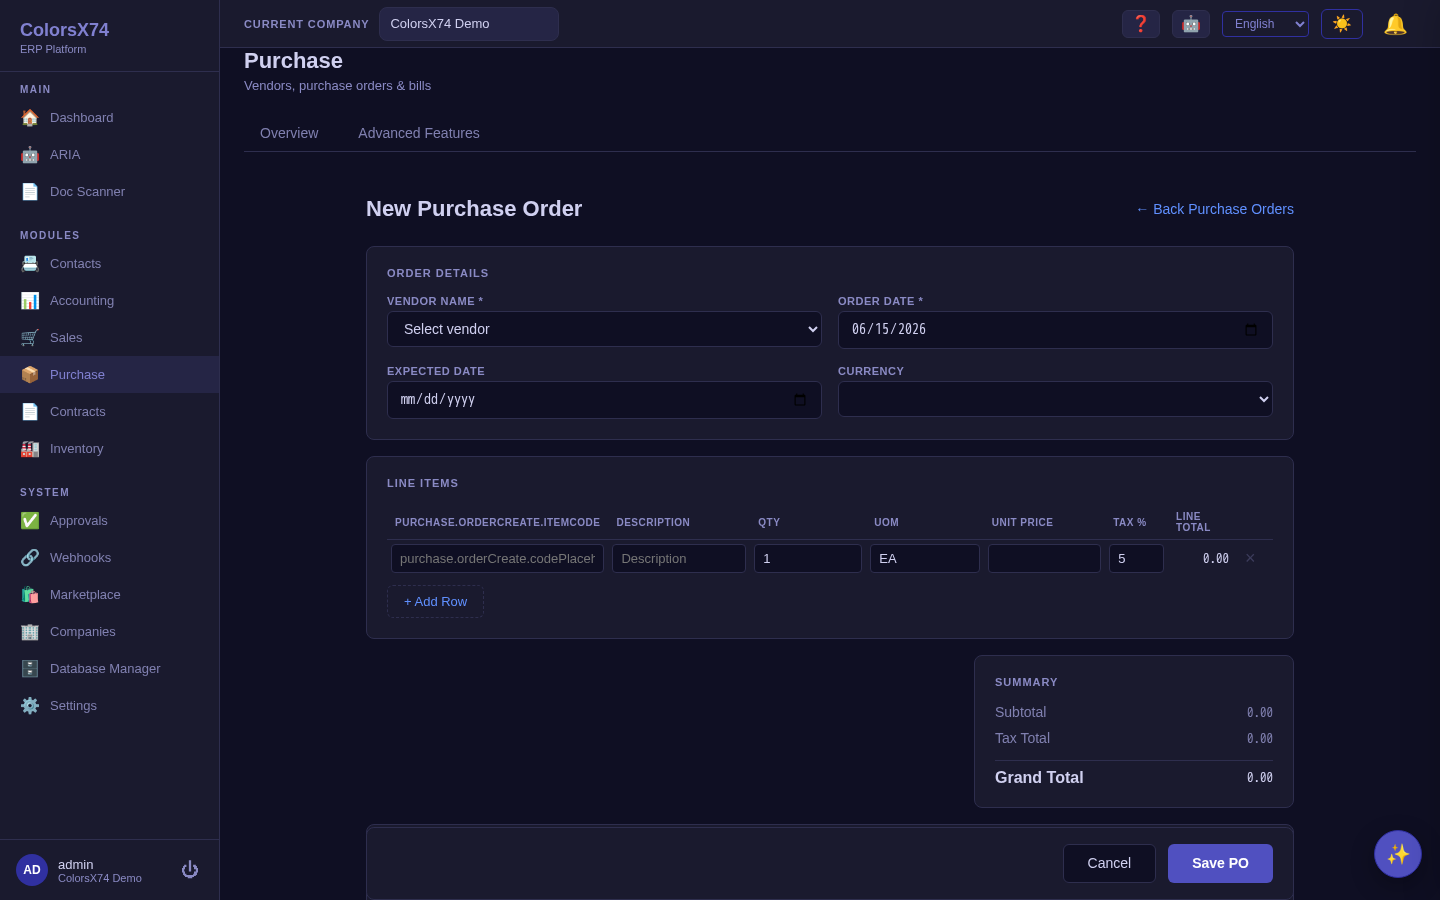
Task: Open the Select vendor dropdown
Action: point(604,329)
